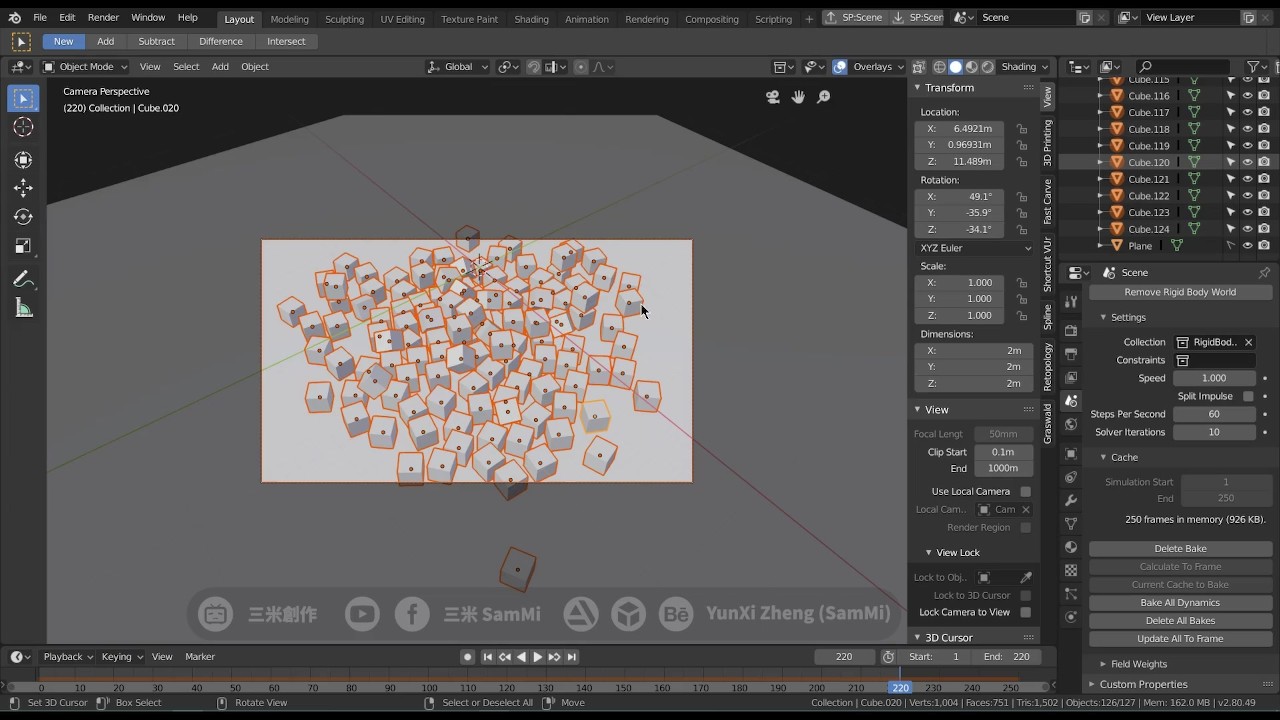Viewport: 1280px width, 720px height.
Task: Open the XYZ Euler rotation mode dropdown
Action: coord(975,248)
